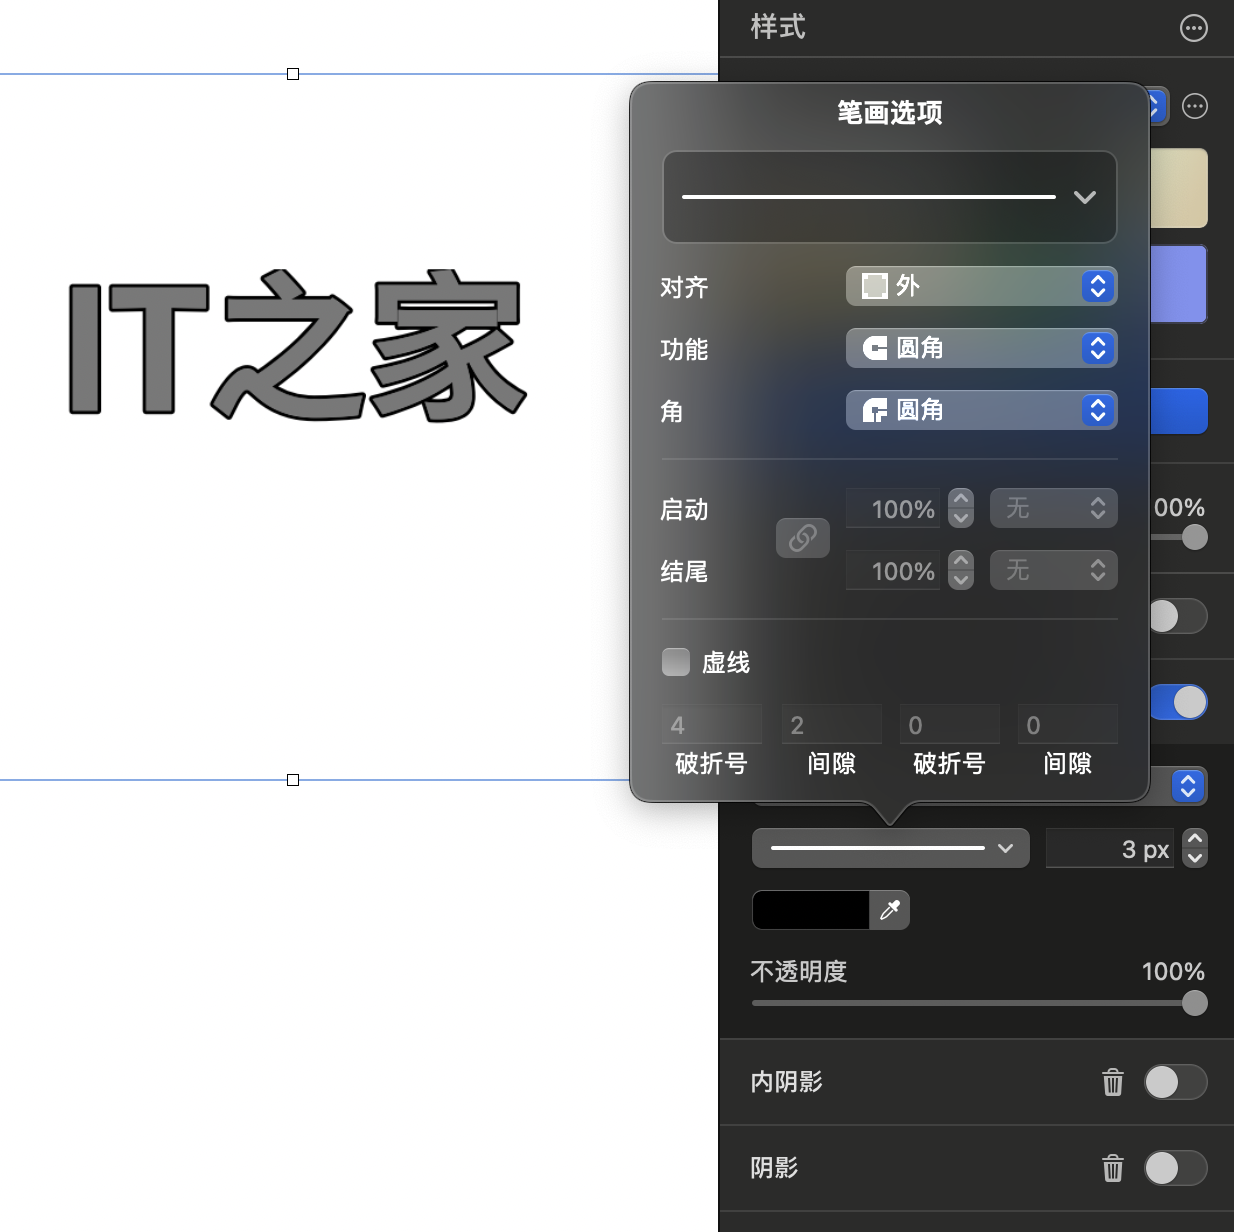Open the stroke line style dropdown in 笔画选项
Screen dimensions: 1234x1232
(890, 197)
